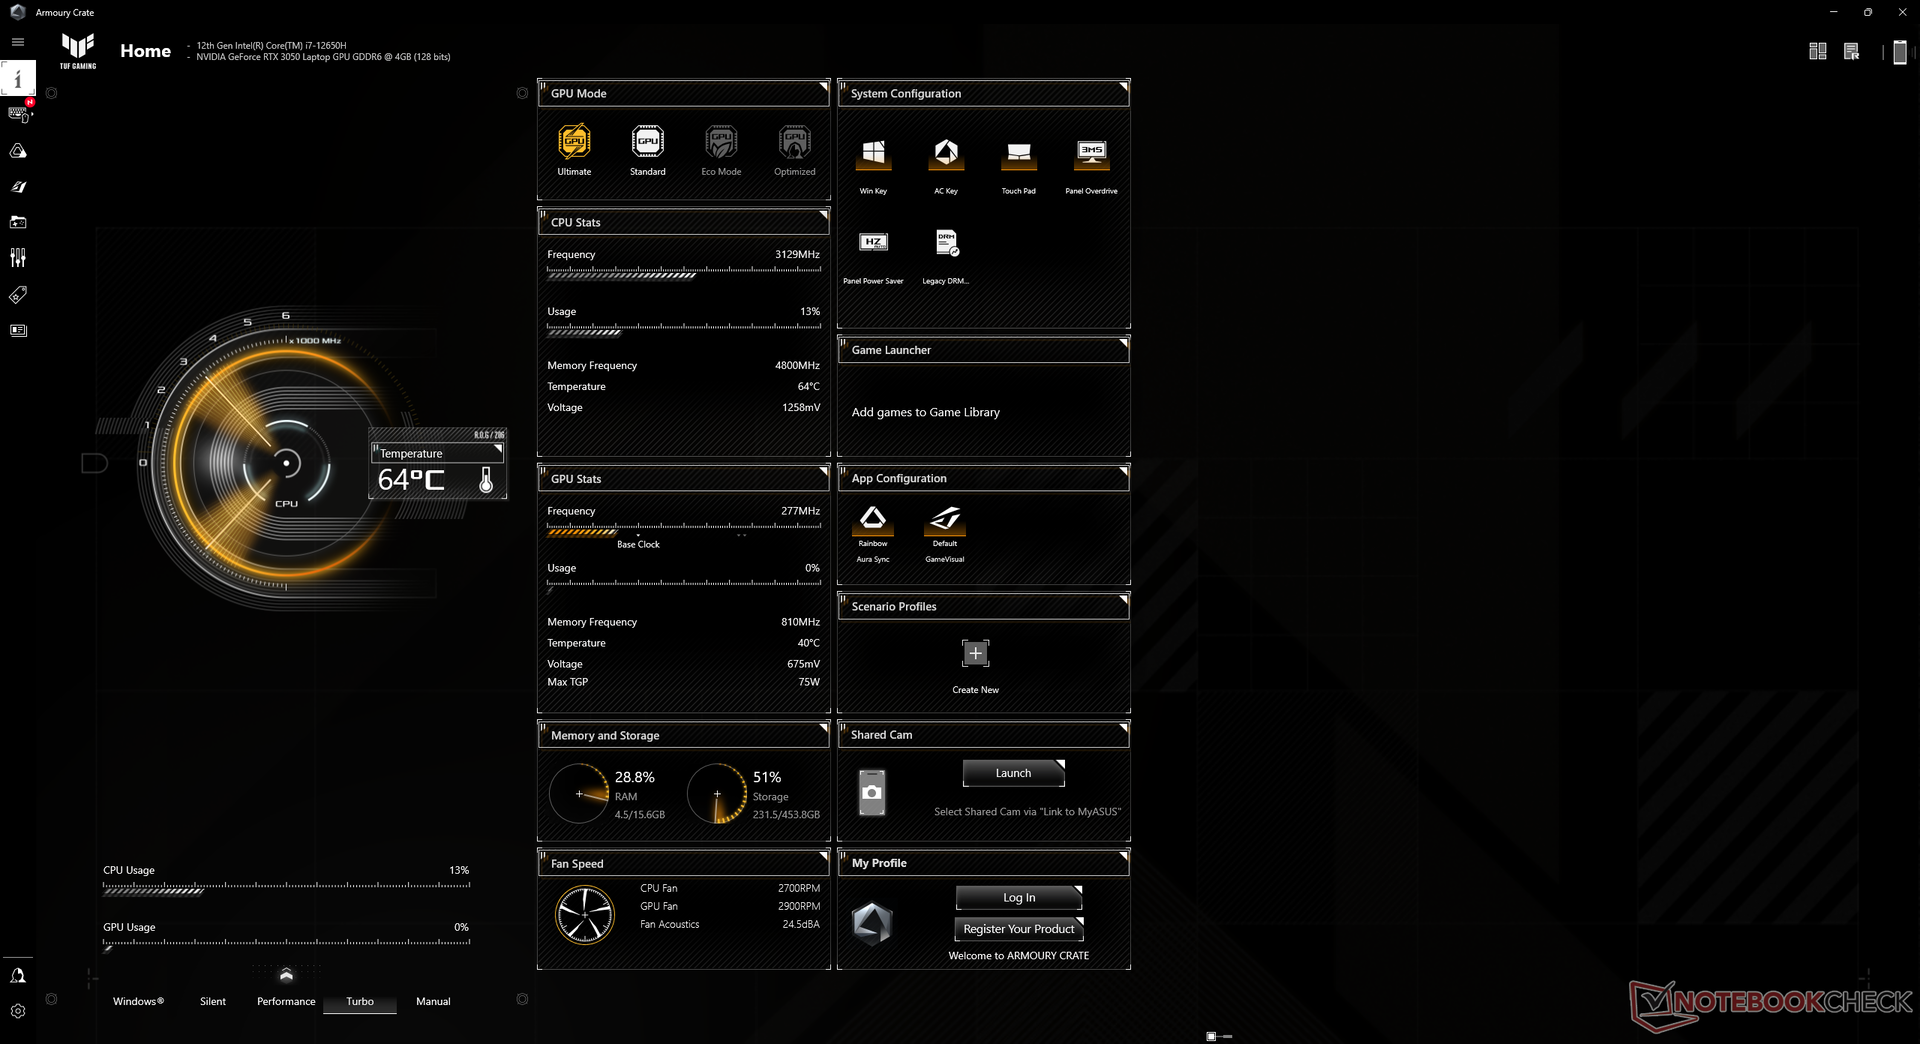Open Game Library folder icon in sidebar
The image size is (1920, 1044).
18,222
